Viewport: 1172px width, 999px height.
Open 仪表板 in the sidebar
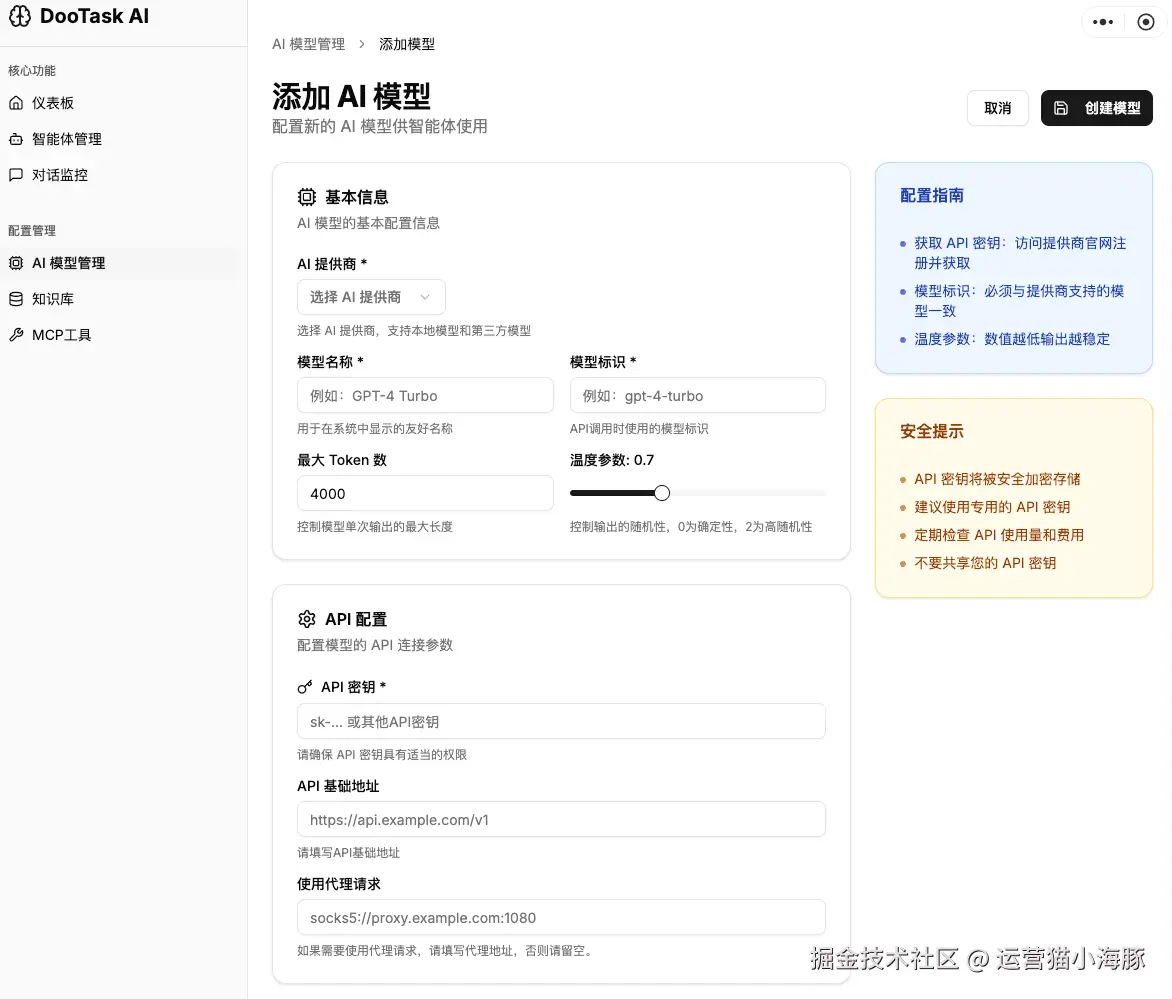click(120, 103)
